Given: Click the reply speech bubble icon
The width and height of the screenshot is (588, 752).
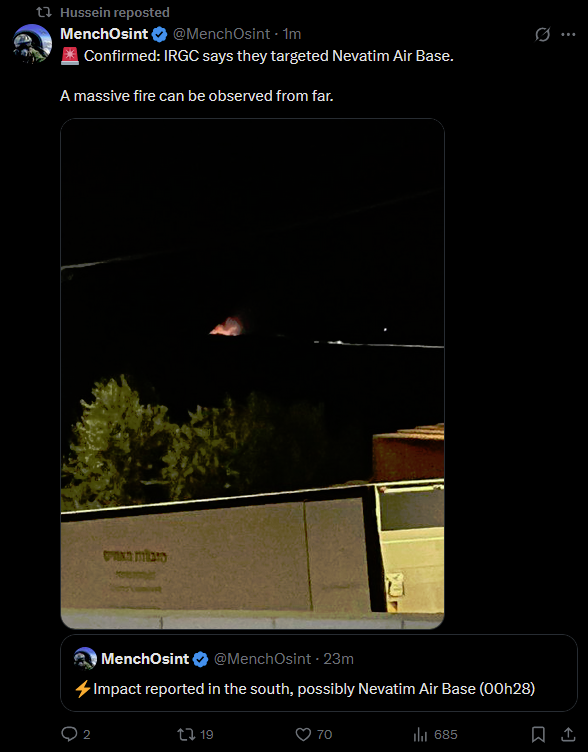Looking at the screenshot, I should point(70,734).
